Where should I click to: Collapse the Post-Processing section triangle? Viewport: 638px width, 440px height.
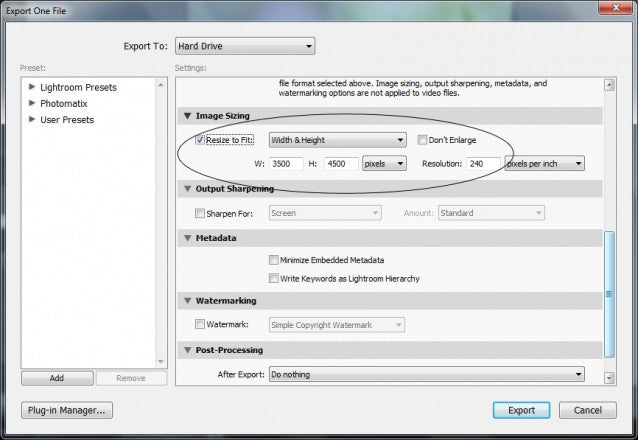tap(186, 351)
